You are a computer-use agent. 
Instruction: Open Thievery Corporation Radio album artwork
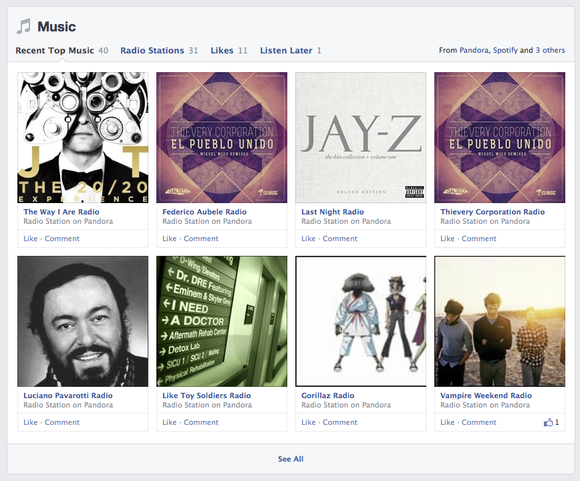pyautogui.click(x=500, y=137)
